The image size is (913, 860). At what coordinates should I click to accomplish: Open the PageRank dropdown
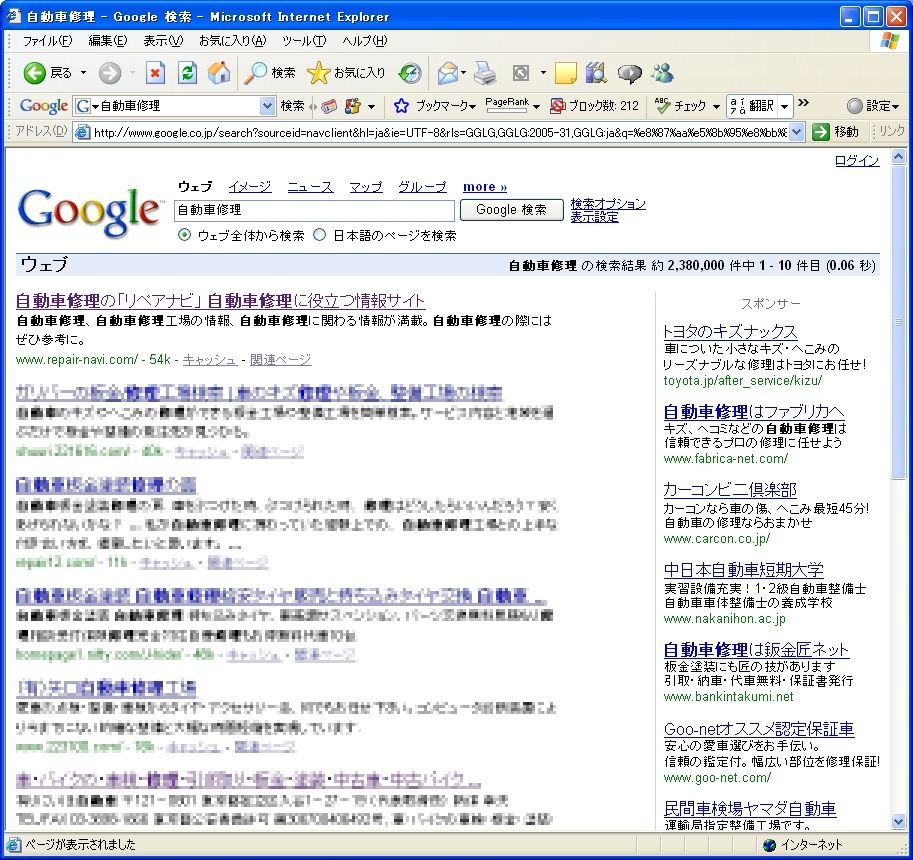[x=536, y=107]
